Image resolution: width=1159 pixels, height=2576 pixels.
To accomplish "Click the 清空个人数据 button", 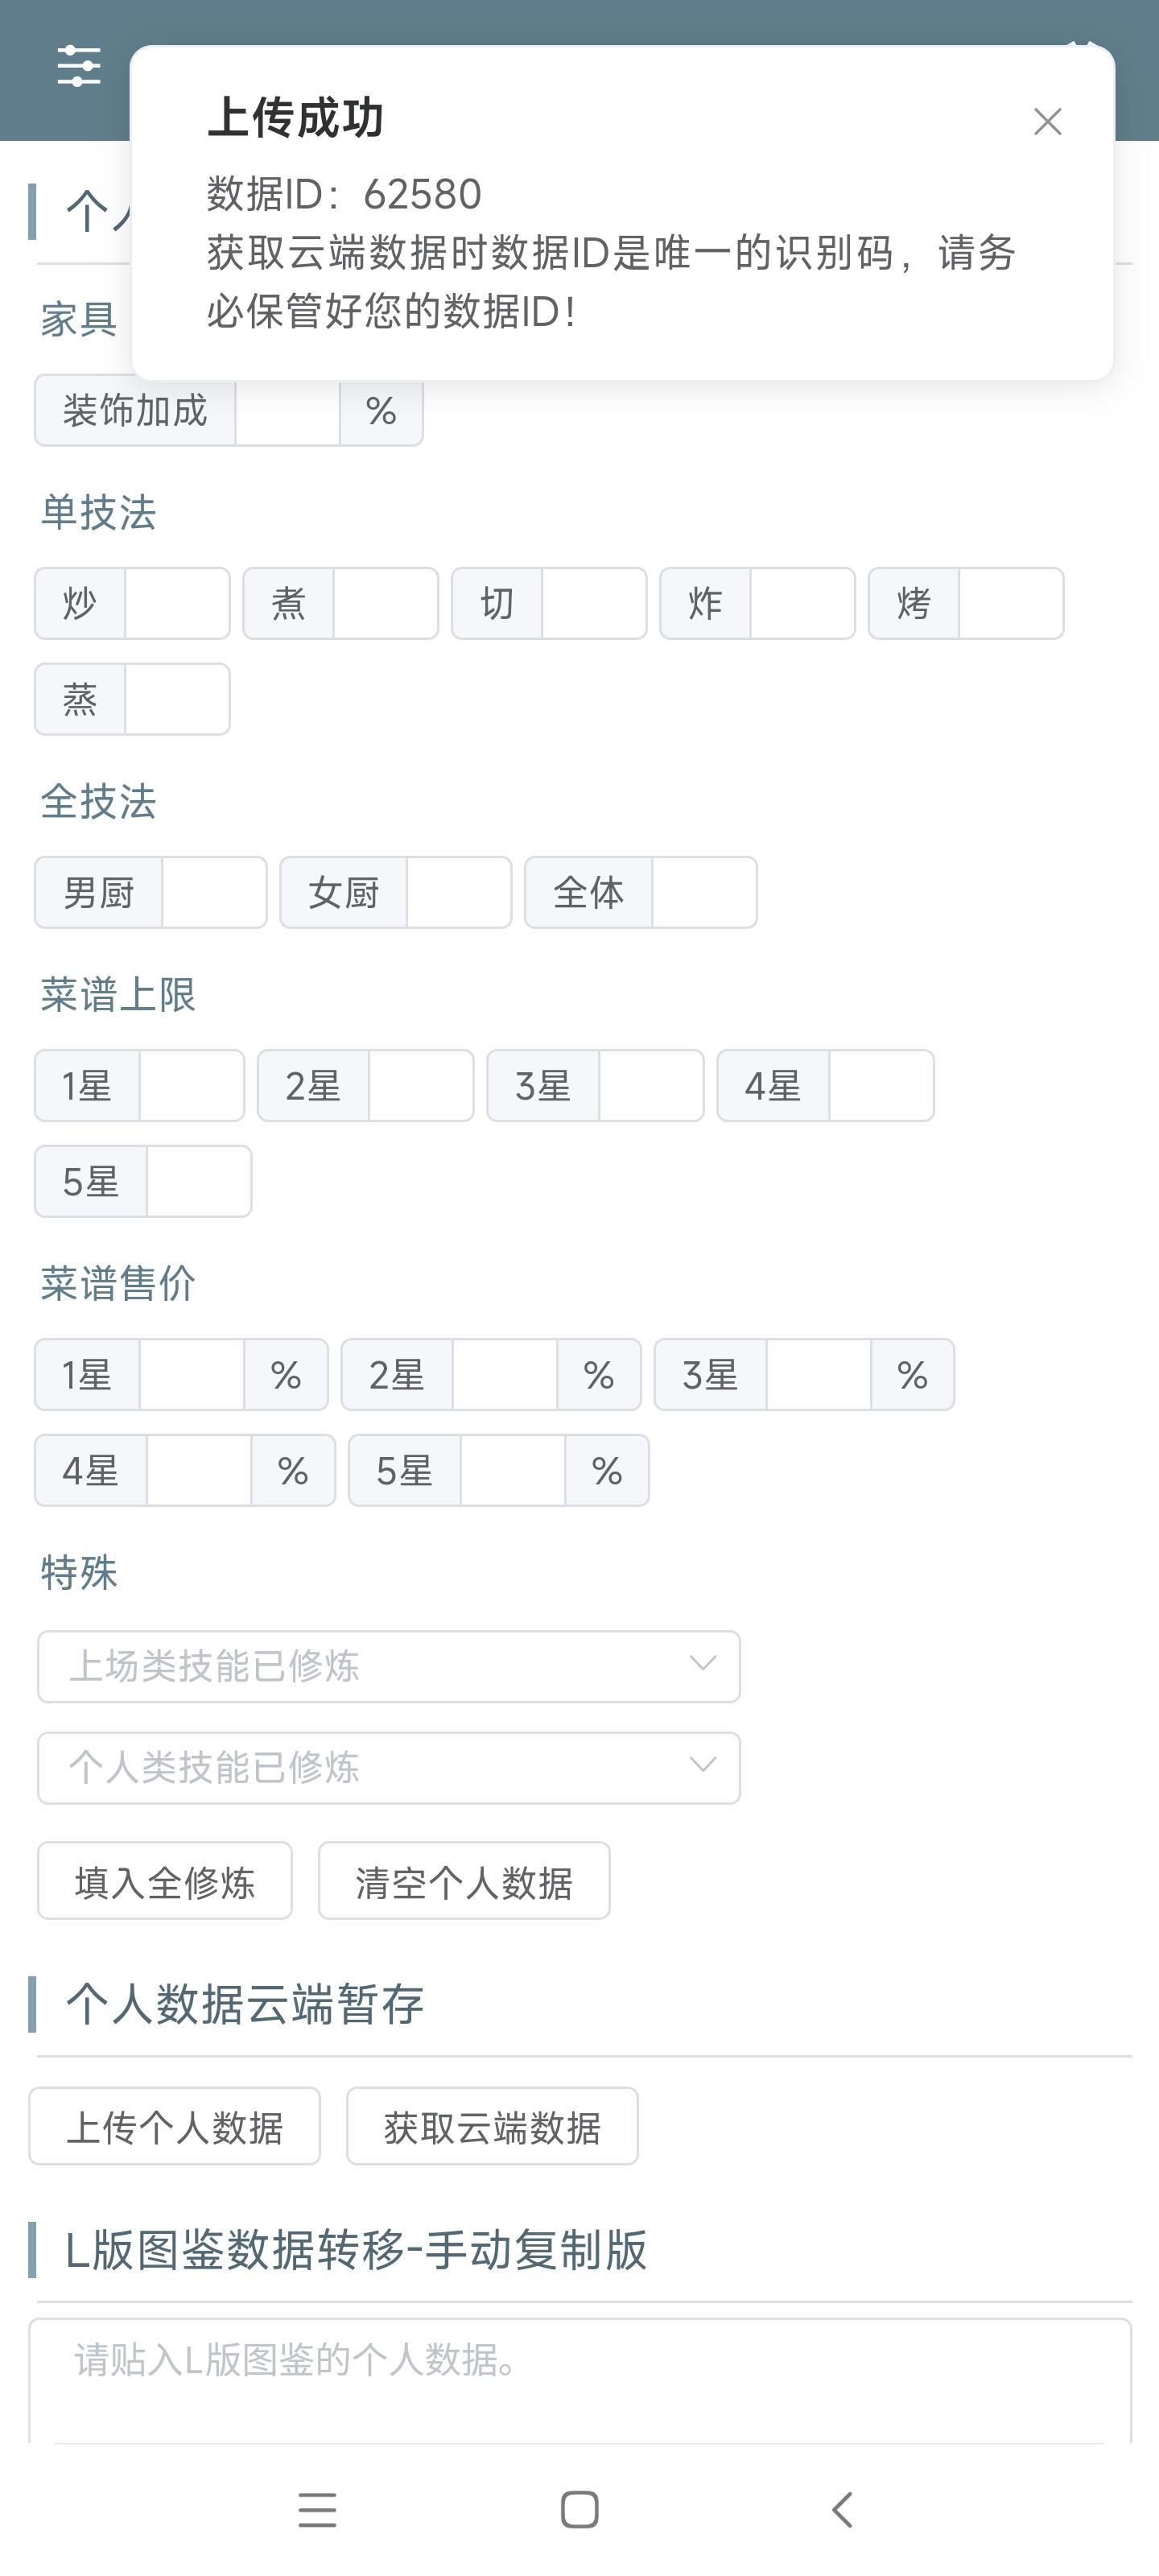I will click(x=464, y=1881).
